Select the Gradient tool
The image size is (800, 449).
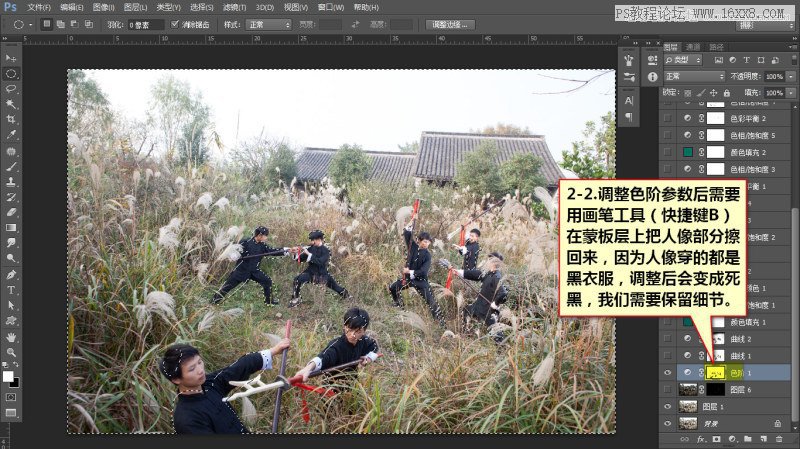[x=11, y=228]
